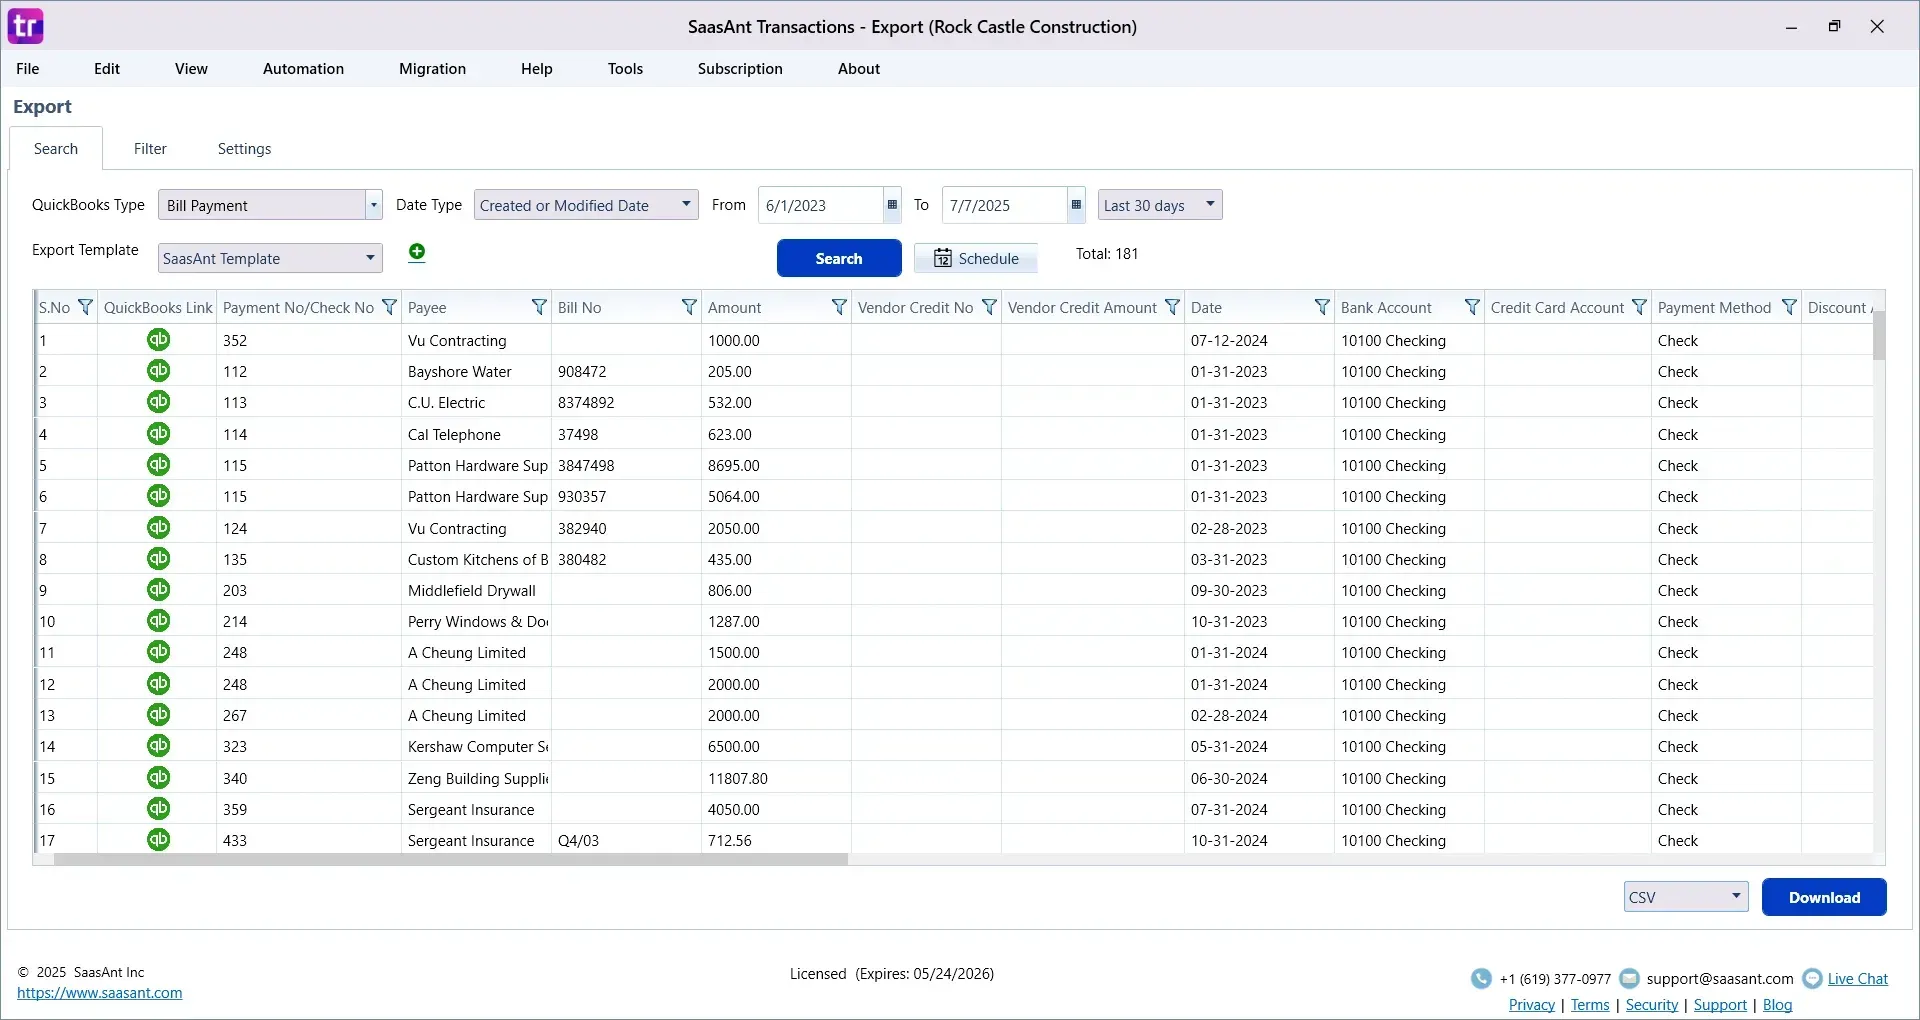The width and height of the screenshot is (1920, 1020).
Task: Open the saasant.com website link
Action: [100, 993]
